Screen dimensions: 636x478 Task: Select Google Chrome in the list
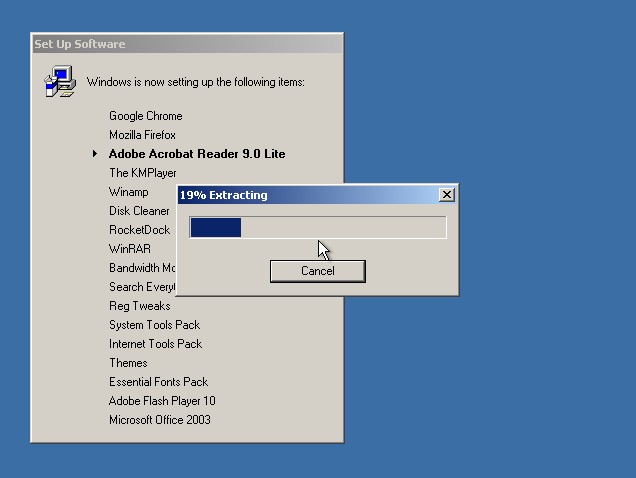click(146, 116)
